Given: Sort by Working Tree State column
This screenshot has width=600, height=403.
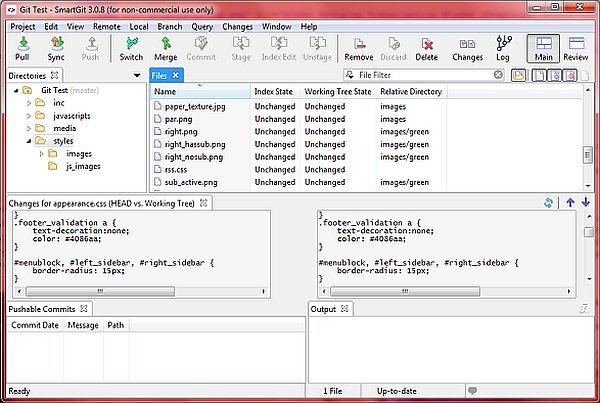Looking at the screenshot, I should click(x=338, y=92).
